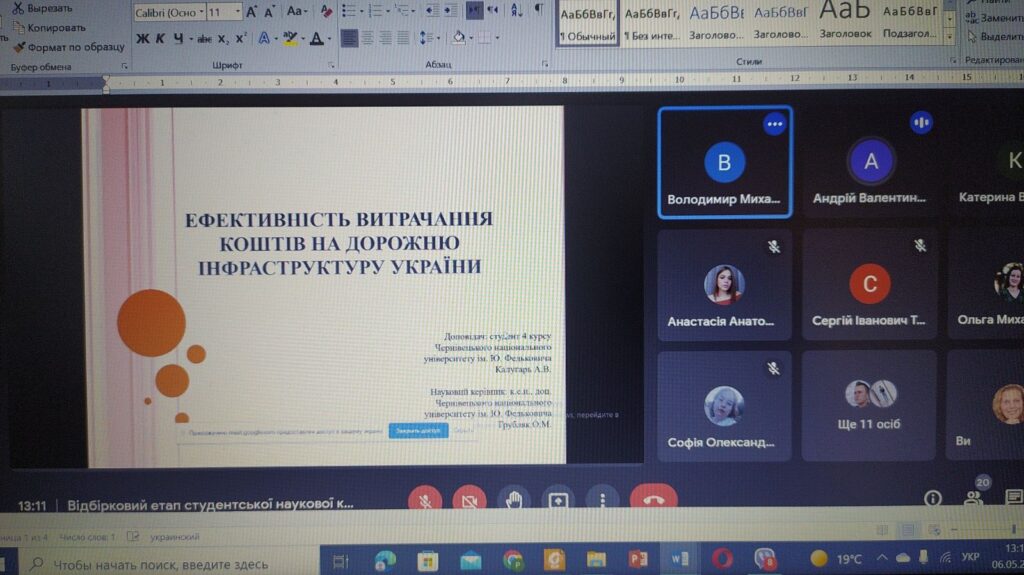
Task: Toggle subscript formatting
Action: click(223, 39)
